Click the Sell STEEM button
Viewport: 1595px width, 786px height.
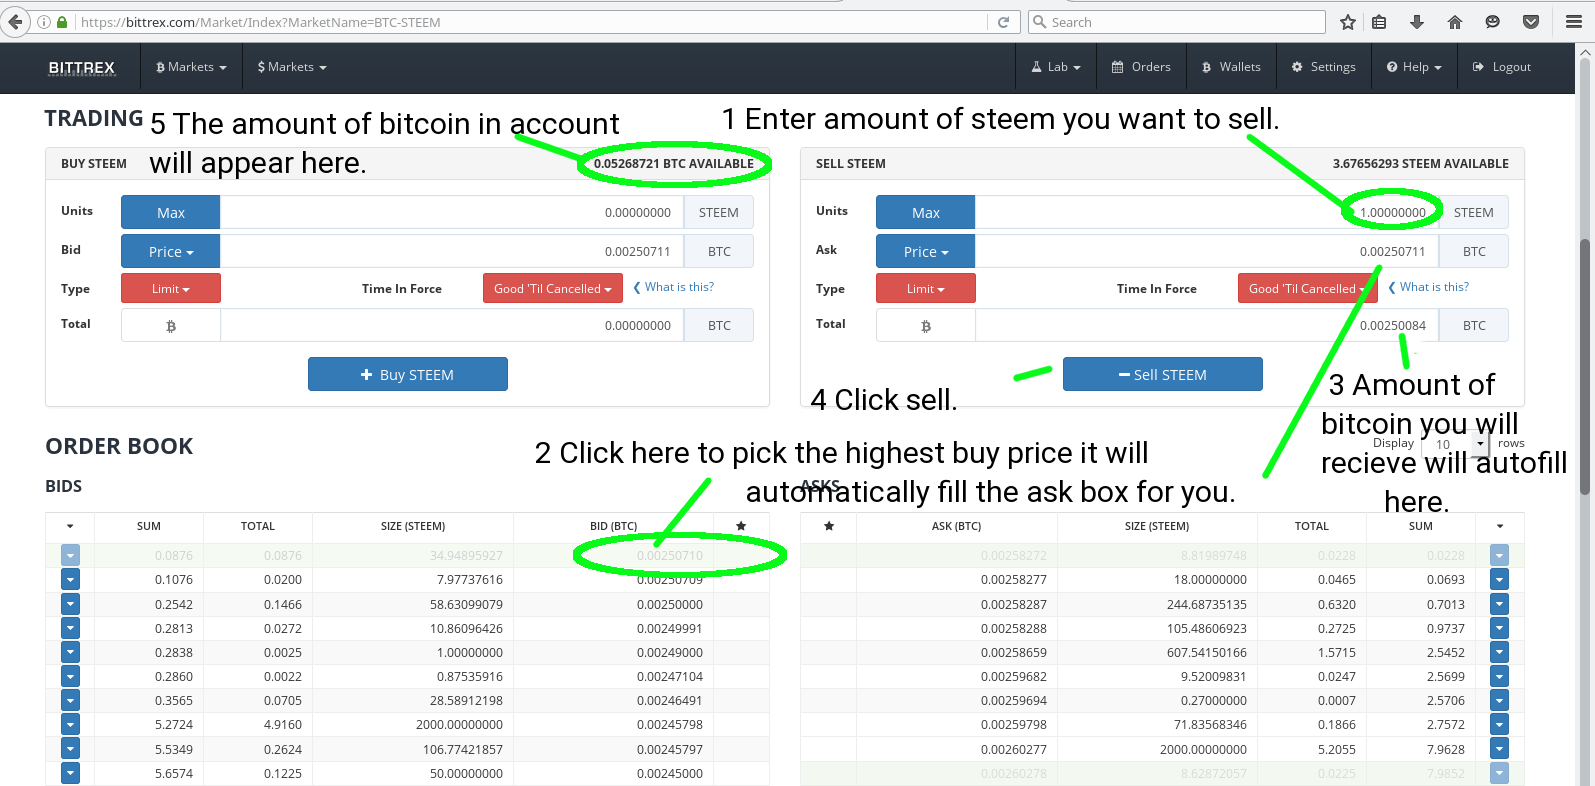[x=1163, y=374]
